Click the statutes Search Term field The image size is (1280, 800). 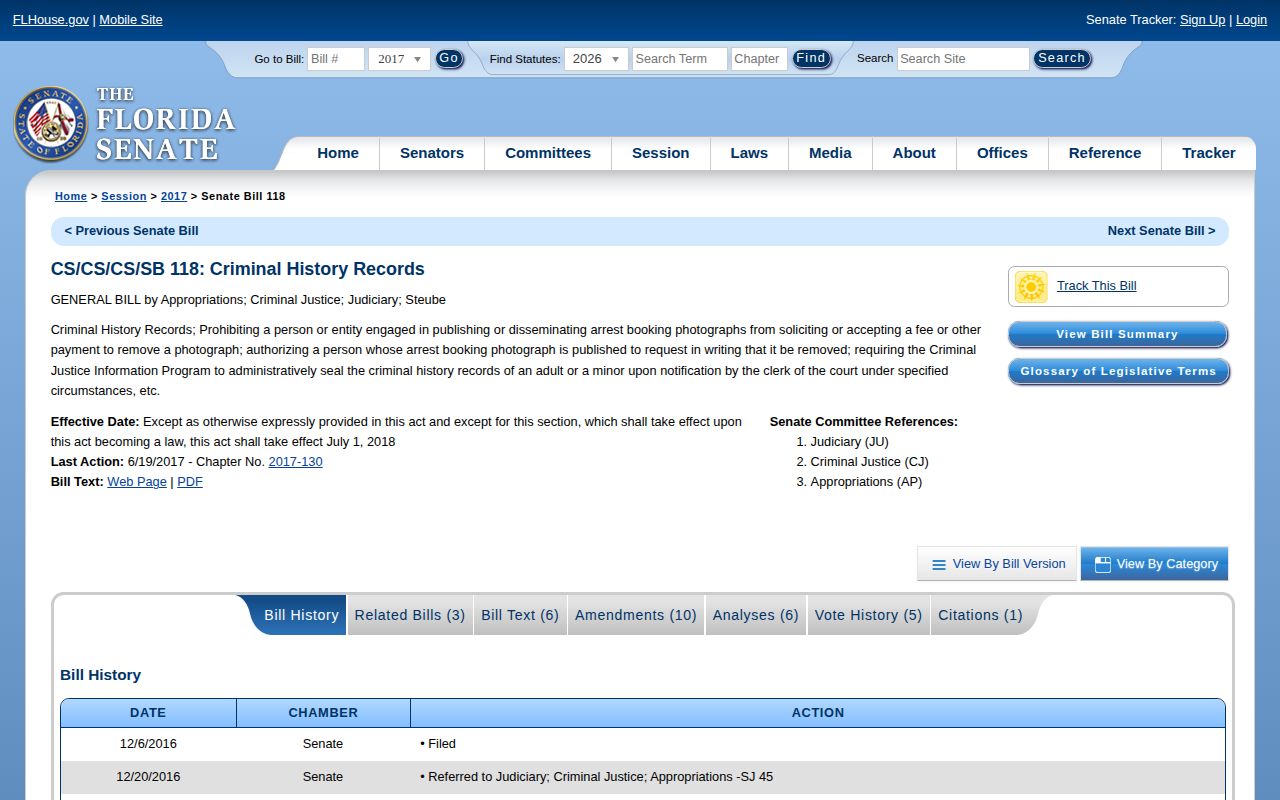tap(680, 59)
